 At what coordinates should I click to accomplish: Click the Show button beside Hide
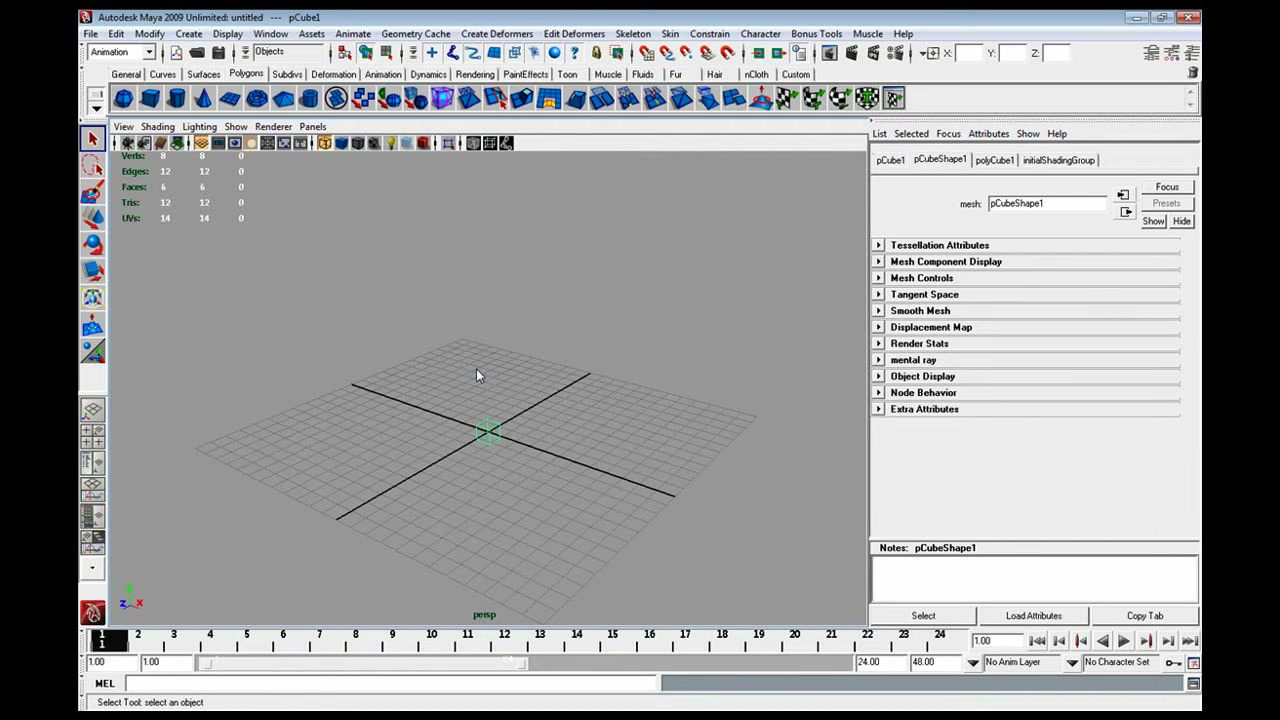tap(1154, 221)
